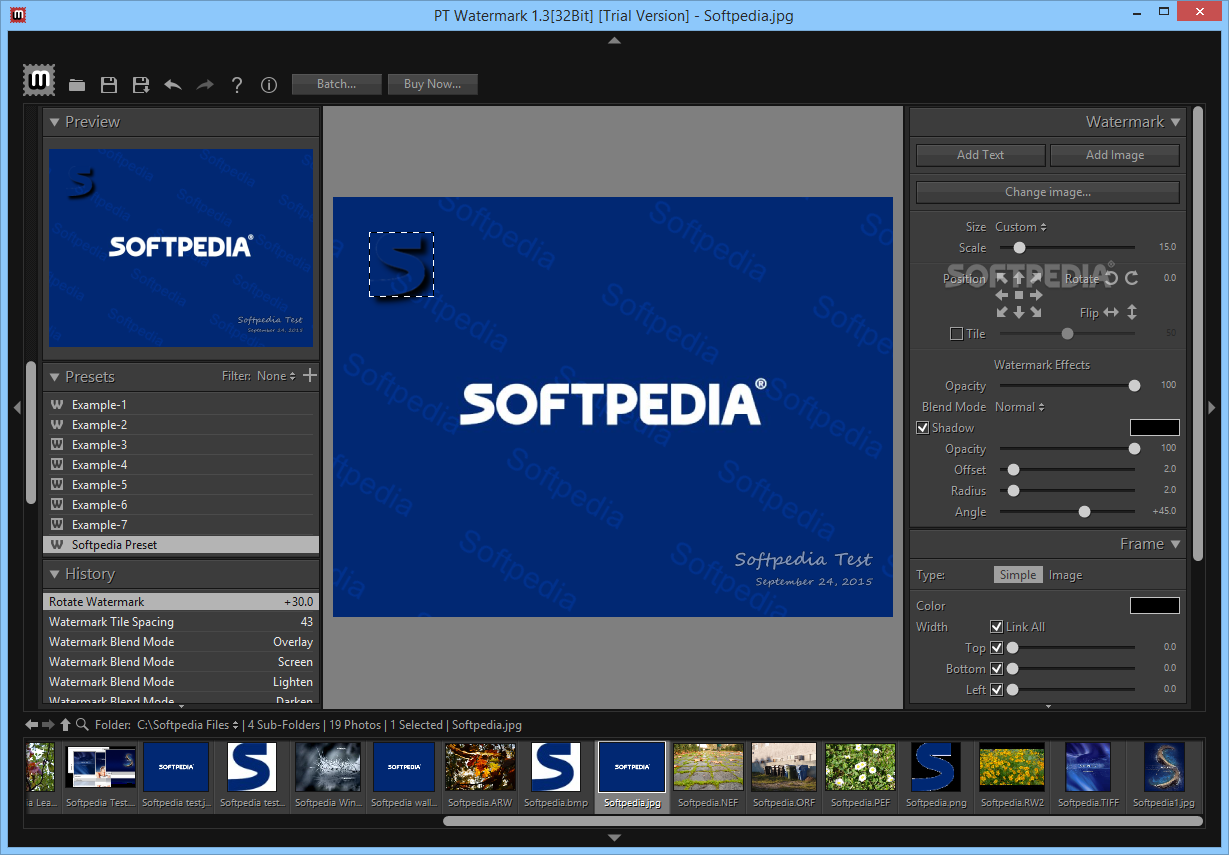1229x855 pixels.
Task: Undo the last action with the back arrow
Action: pyautogui.click(x=173, y=85)
